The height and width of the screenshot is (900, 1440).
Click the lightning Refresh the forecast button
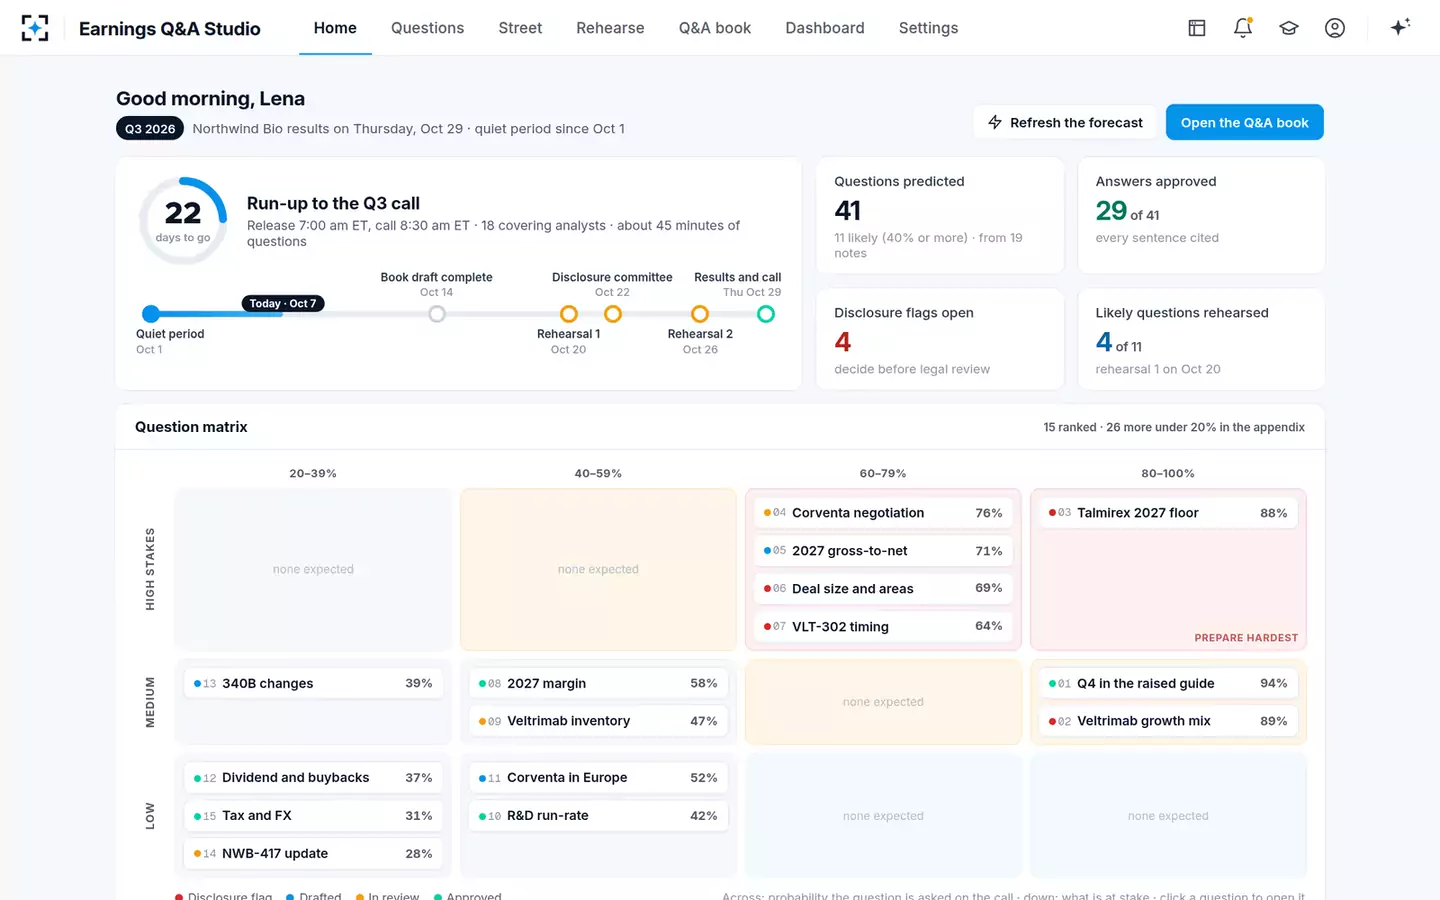pos(1065,122)
